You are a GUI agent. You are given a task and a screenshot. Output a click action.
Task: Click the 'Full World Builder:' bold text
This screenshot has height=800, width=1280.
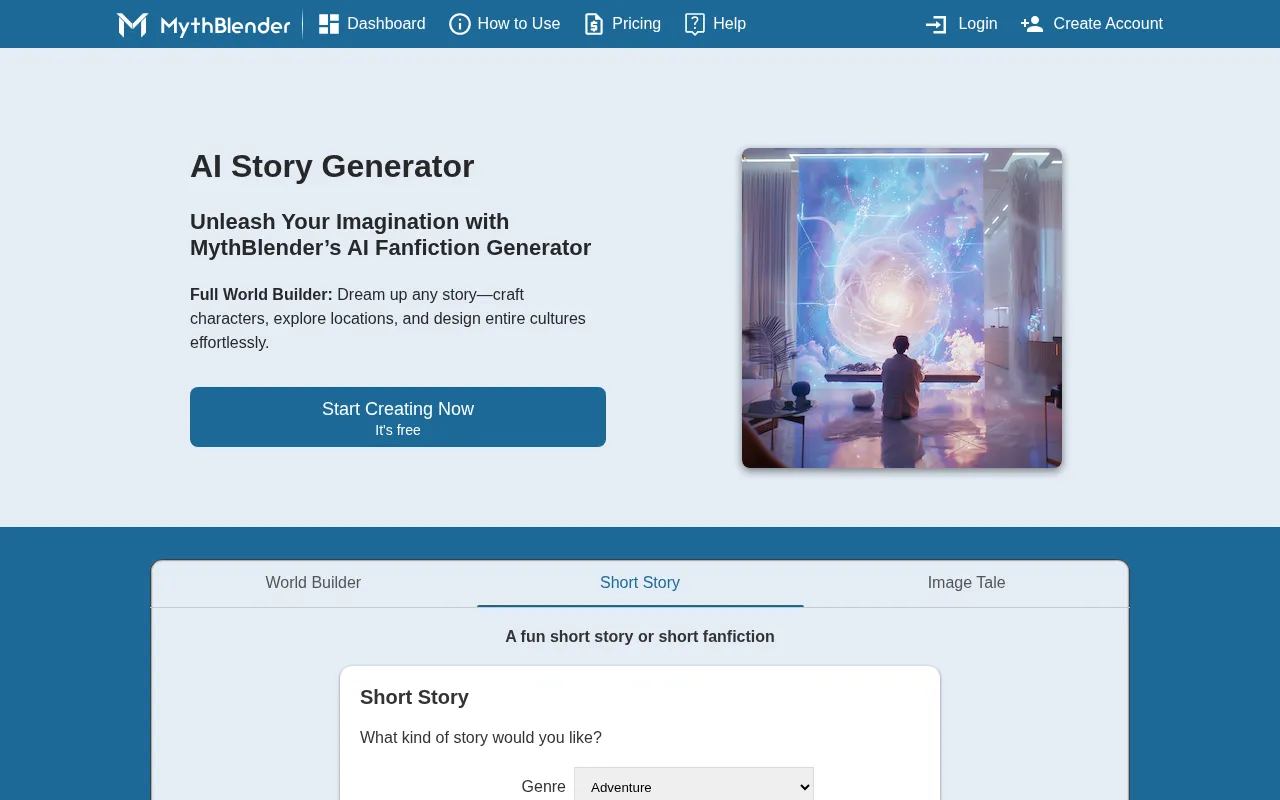click(x=261, y=295)
